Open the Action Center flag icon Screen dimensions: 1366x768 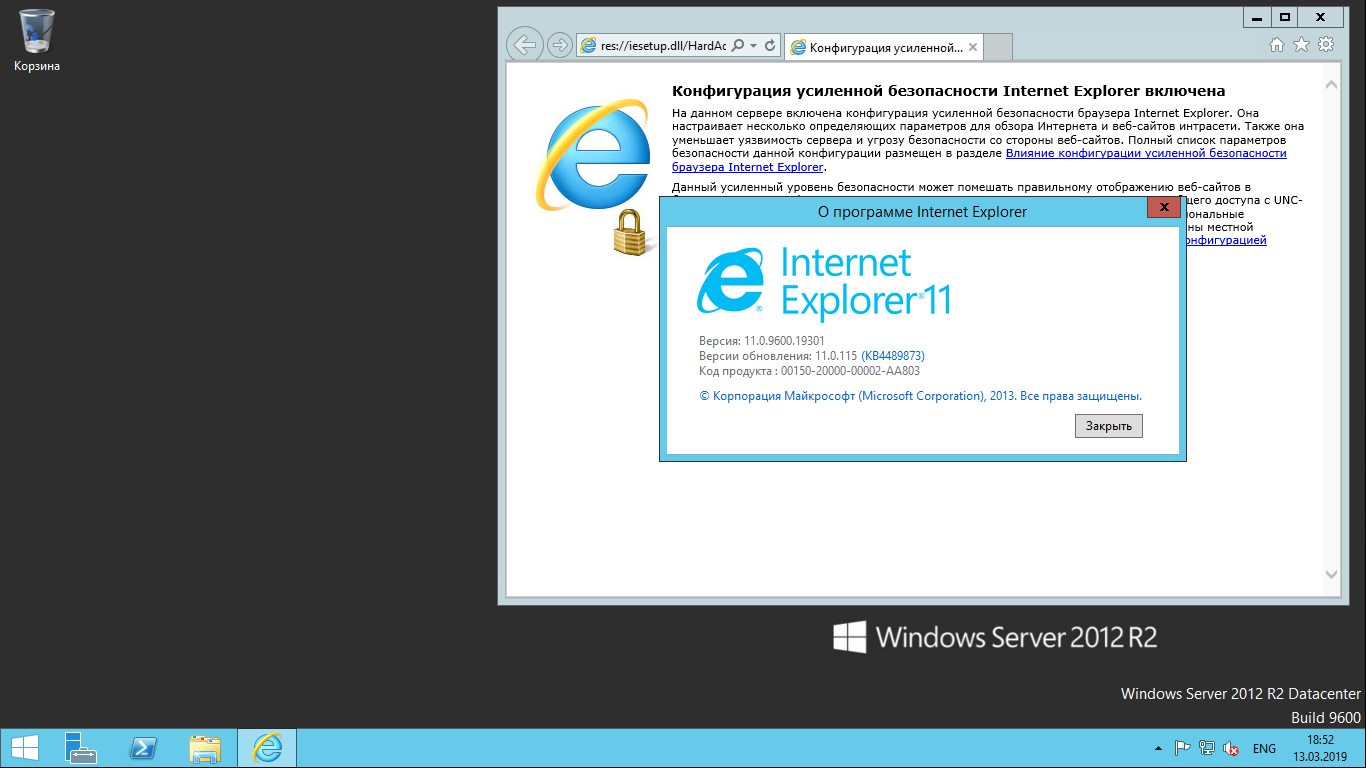point(1182,748)
